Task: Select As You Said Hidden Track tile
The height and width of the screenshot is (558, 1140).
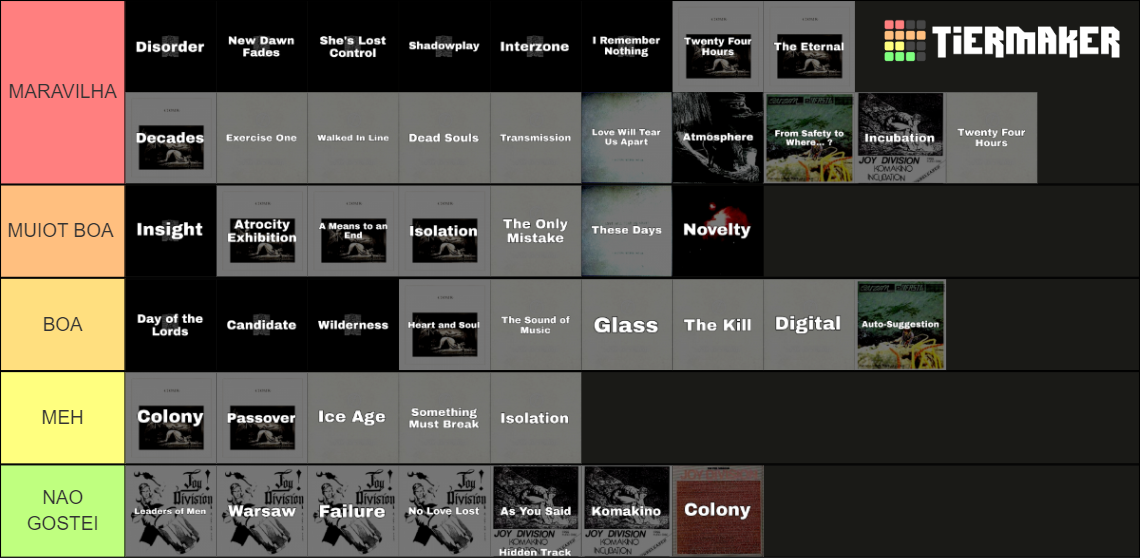Action: tap(535, 511)
